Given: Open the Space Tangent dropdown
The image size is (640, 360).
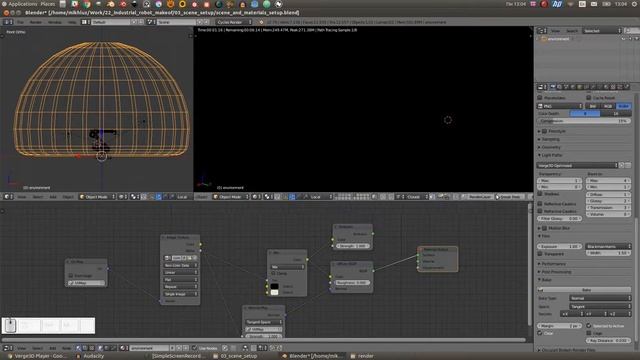Looking at the screenshot, I should click(x=600, y=306).
